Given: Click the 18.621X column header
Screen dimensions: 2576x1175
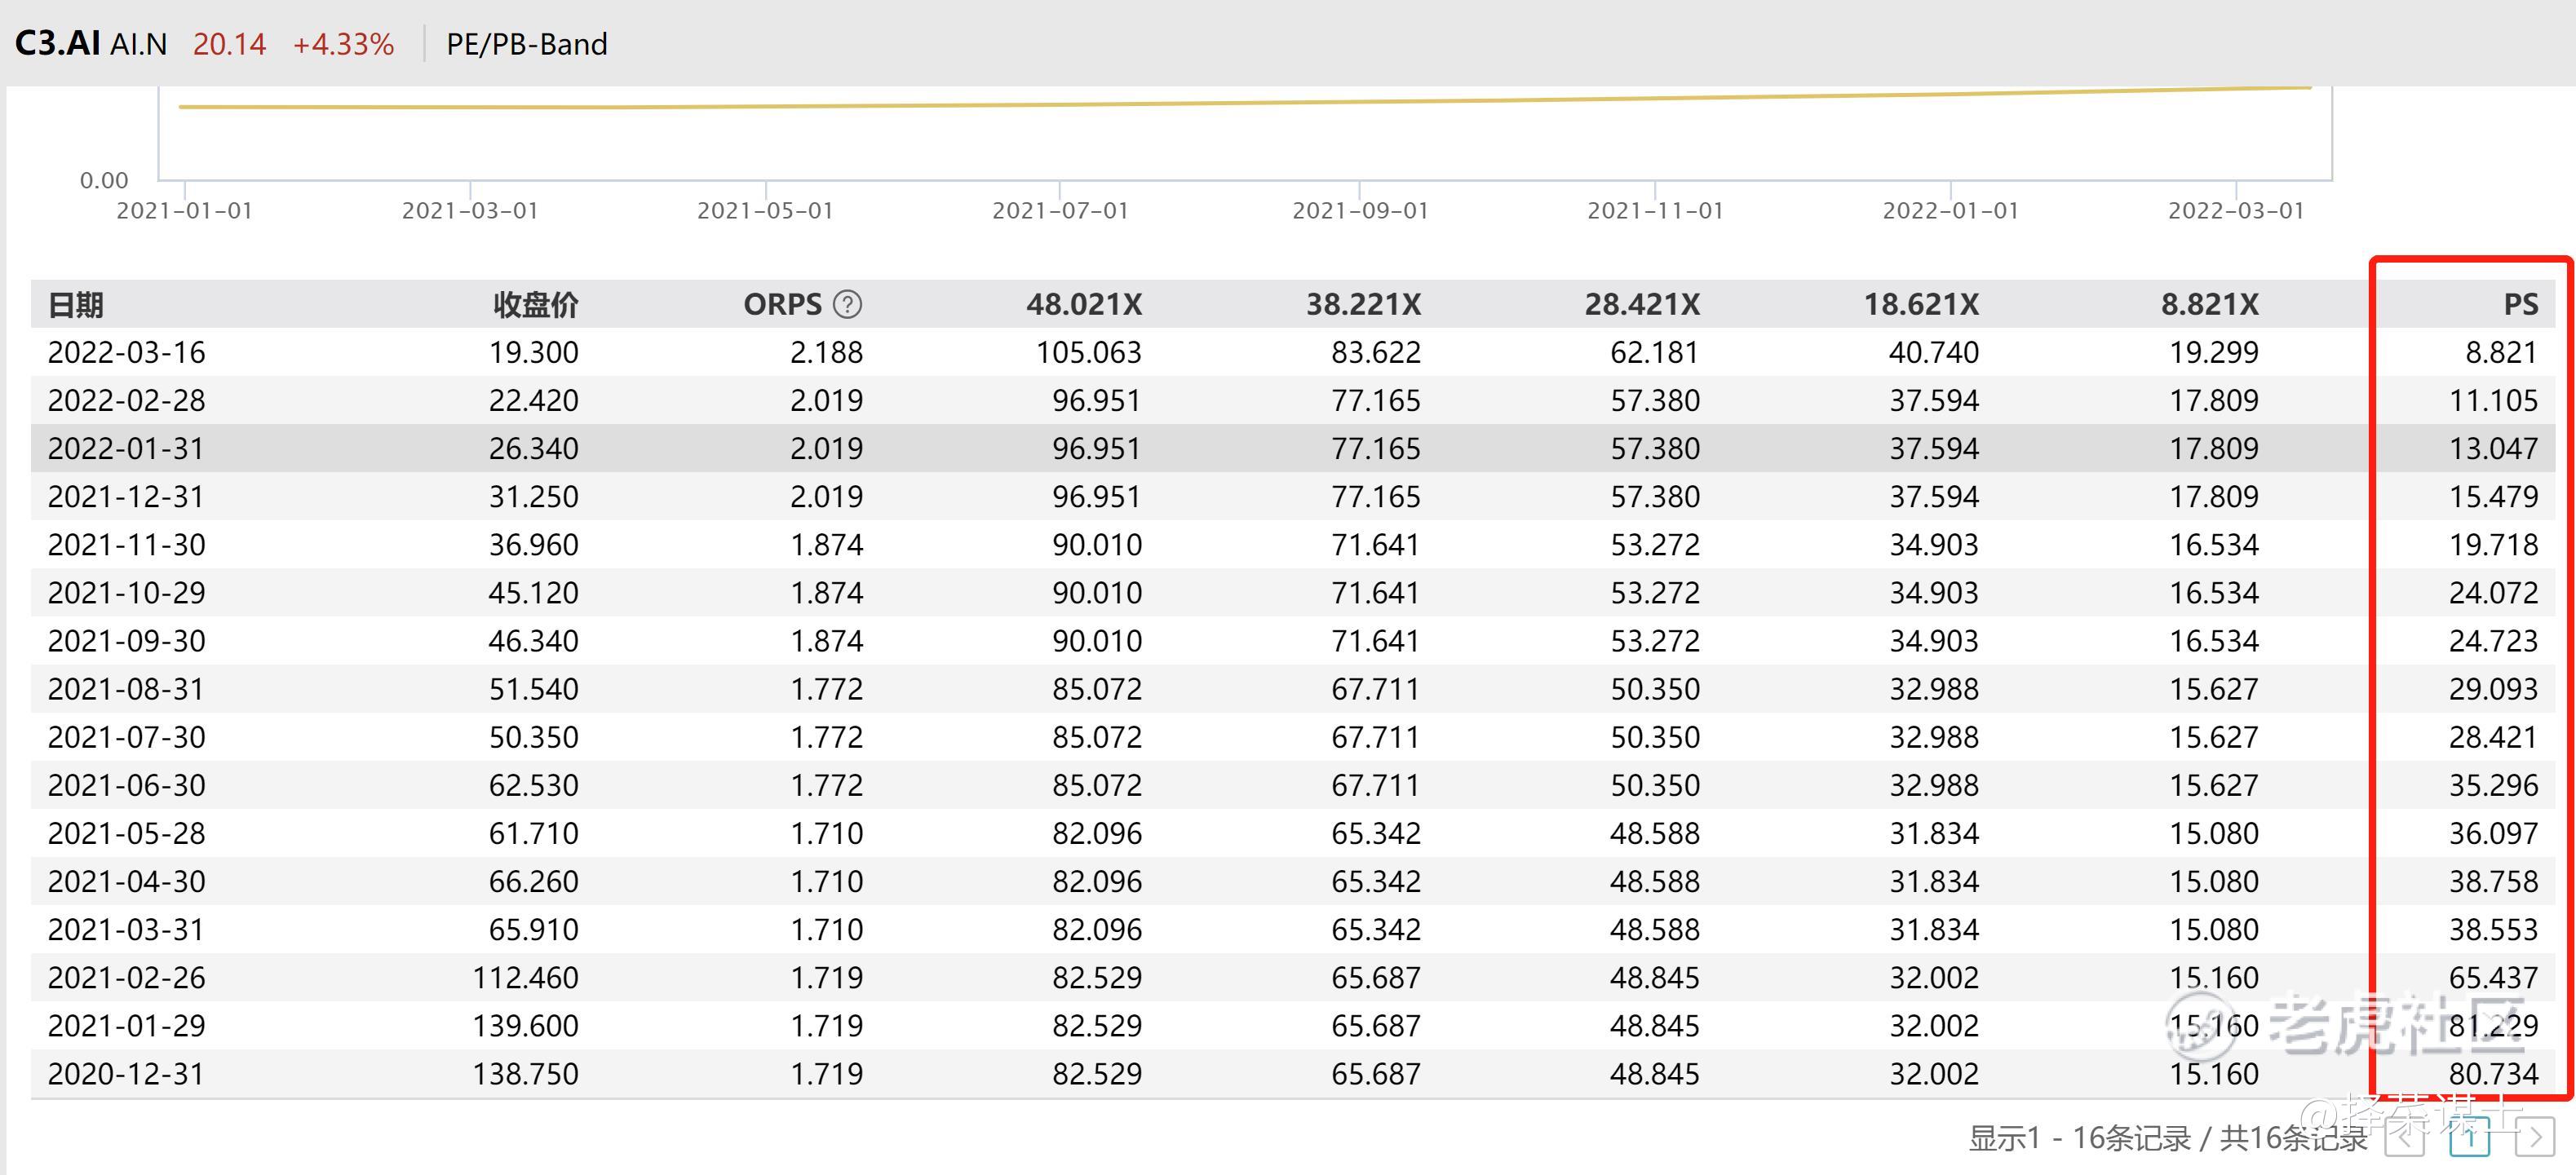Looking at the screenshot, I should (x=1921, y=304).
